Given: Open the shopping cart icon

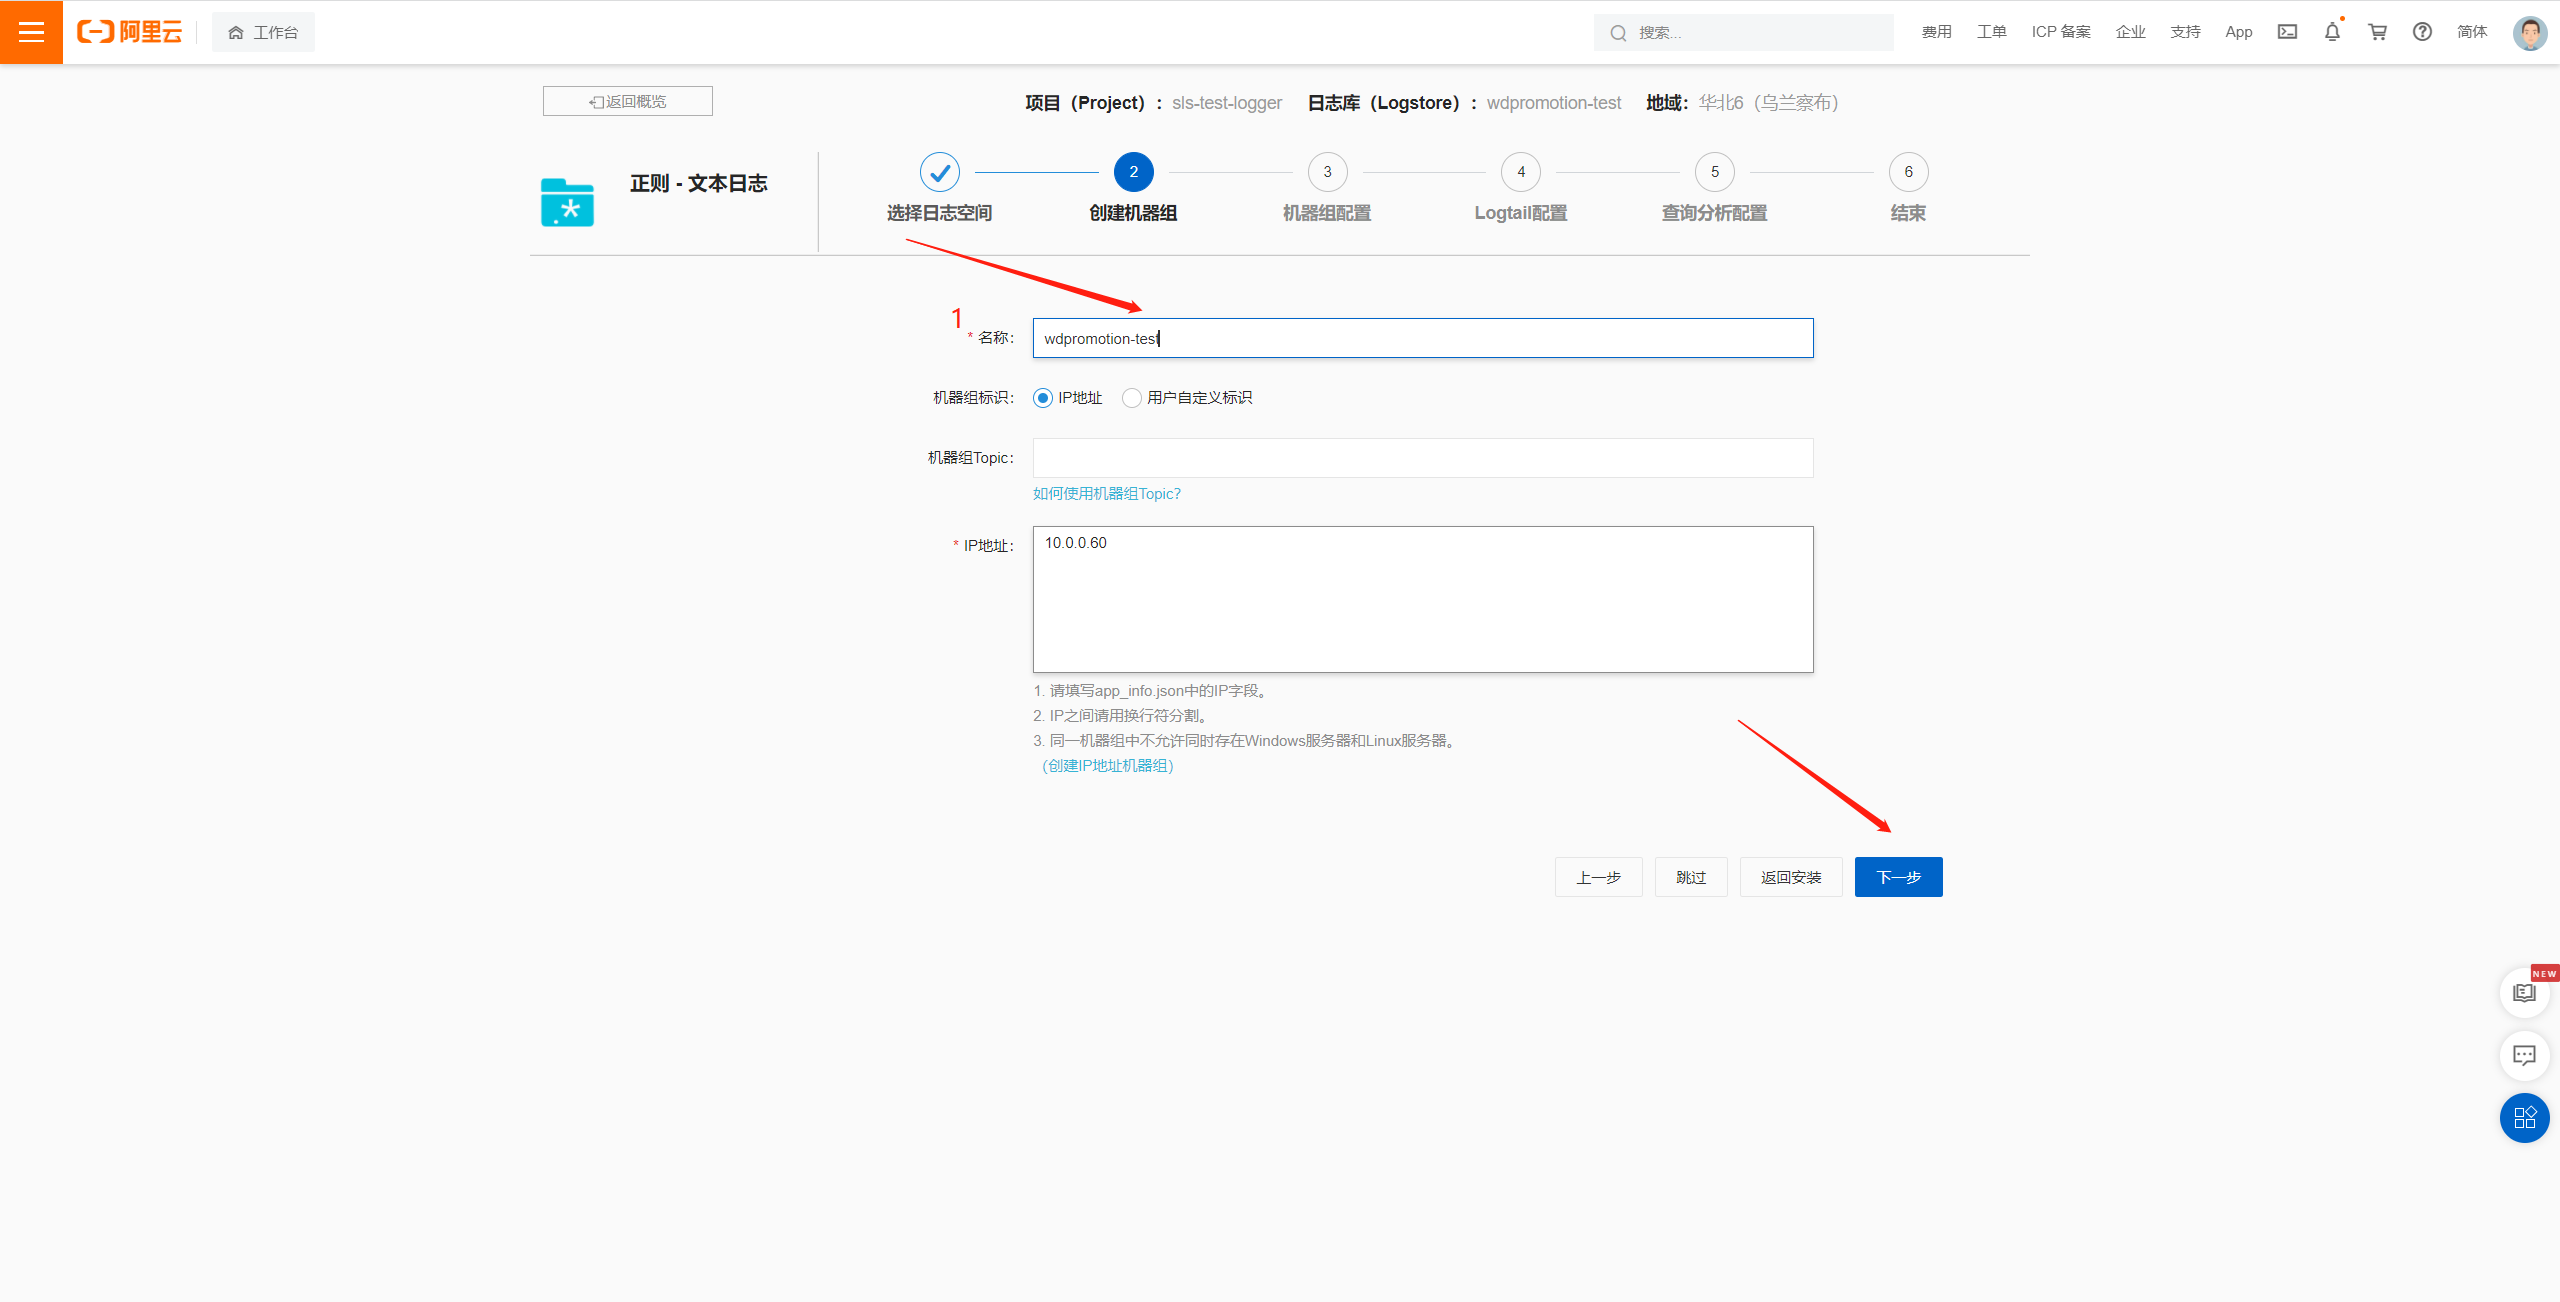Looking at the screenshot, I should 2377,32.
